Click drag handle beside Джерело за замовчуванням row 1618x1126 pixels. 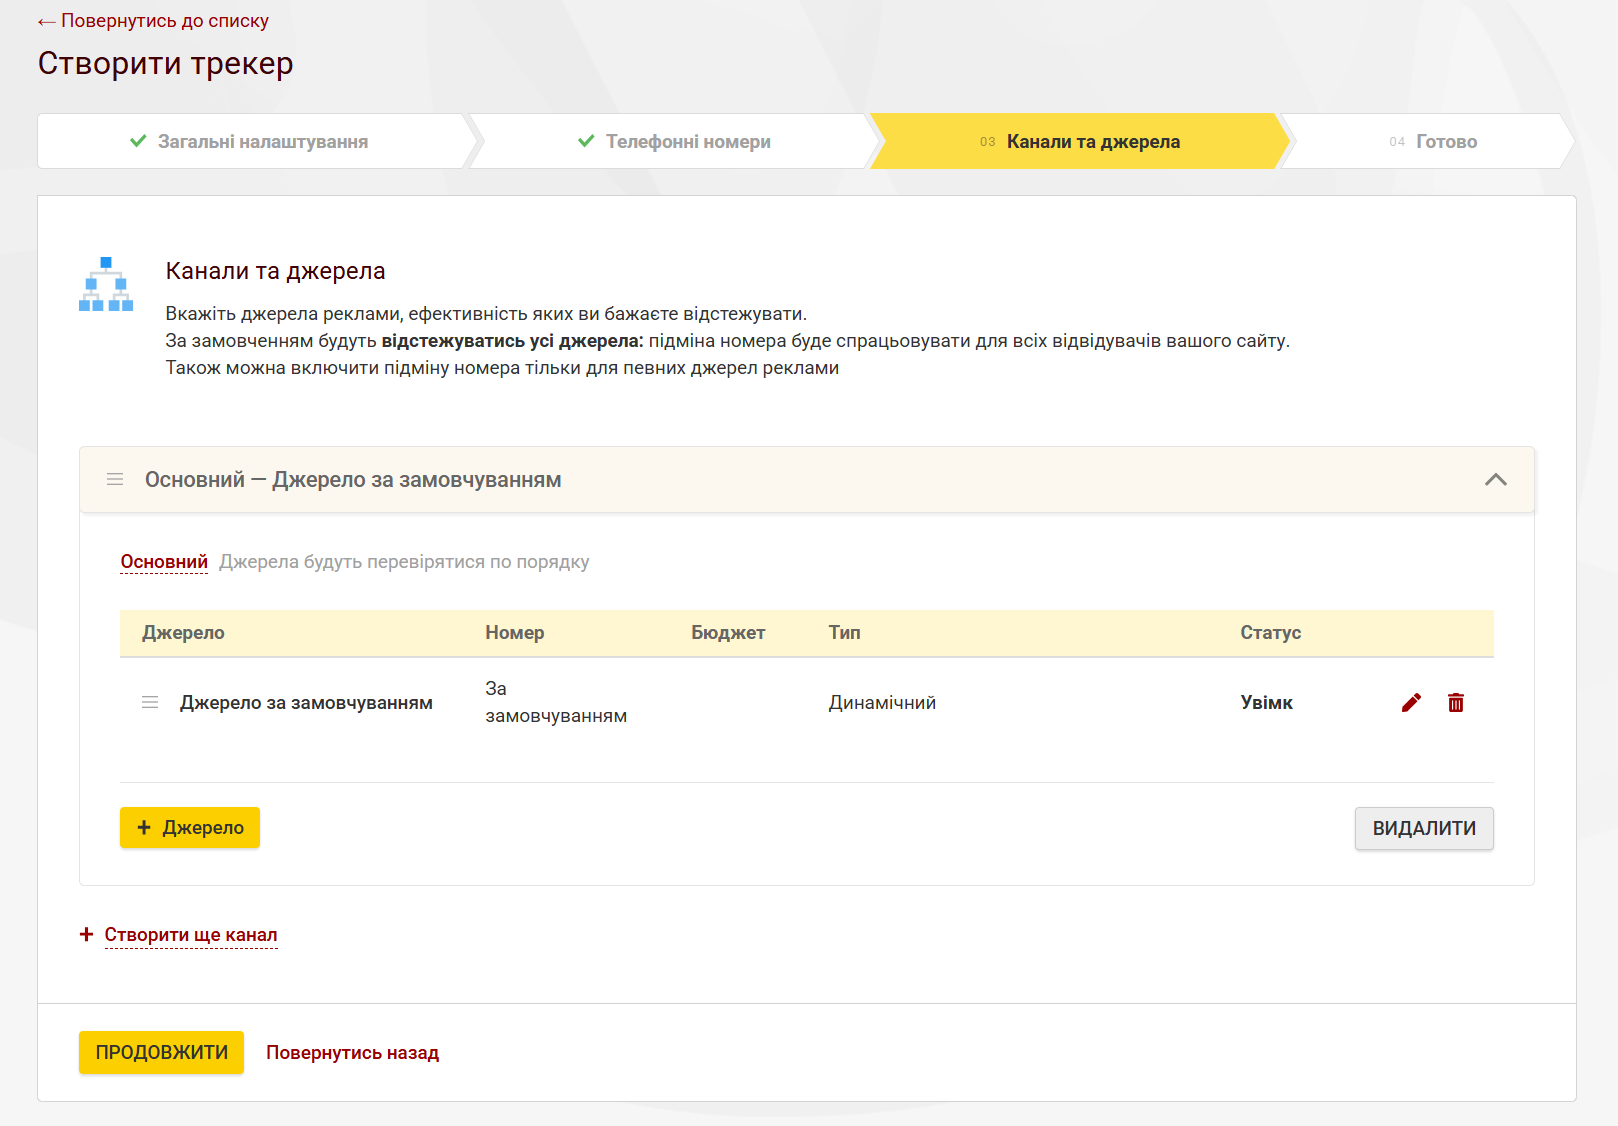pyautogui.click(x=150, y=702)
